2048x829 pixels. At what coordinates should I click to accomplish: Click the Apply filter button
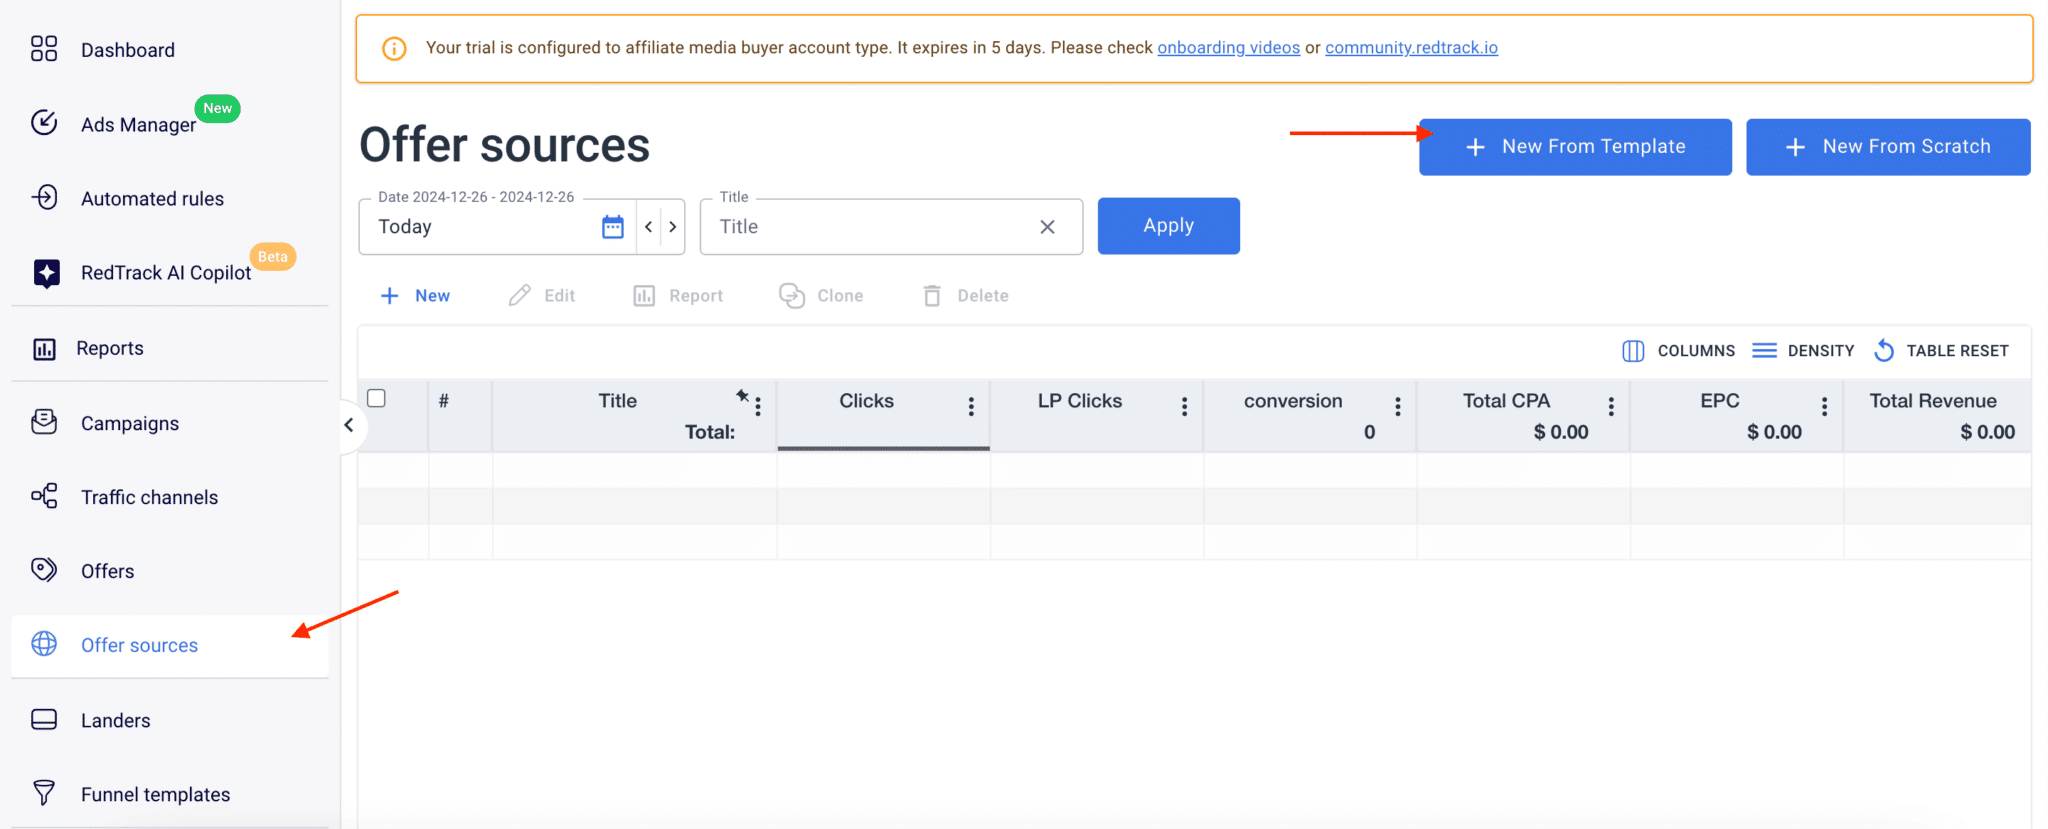click(1168, 226)
